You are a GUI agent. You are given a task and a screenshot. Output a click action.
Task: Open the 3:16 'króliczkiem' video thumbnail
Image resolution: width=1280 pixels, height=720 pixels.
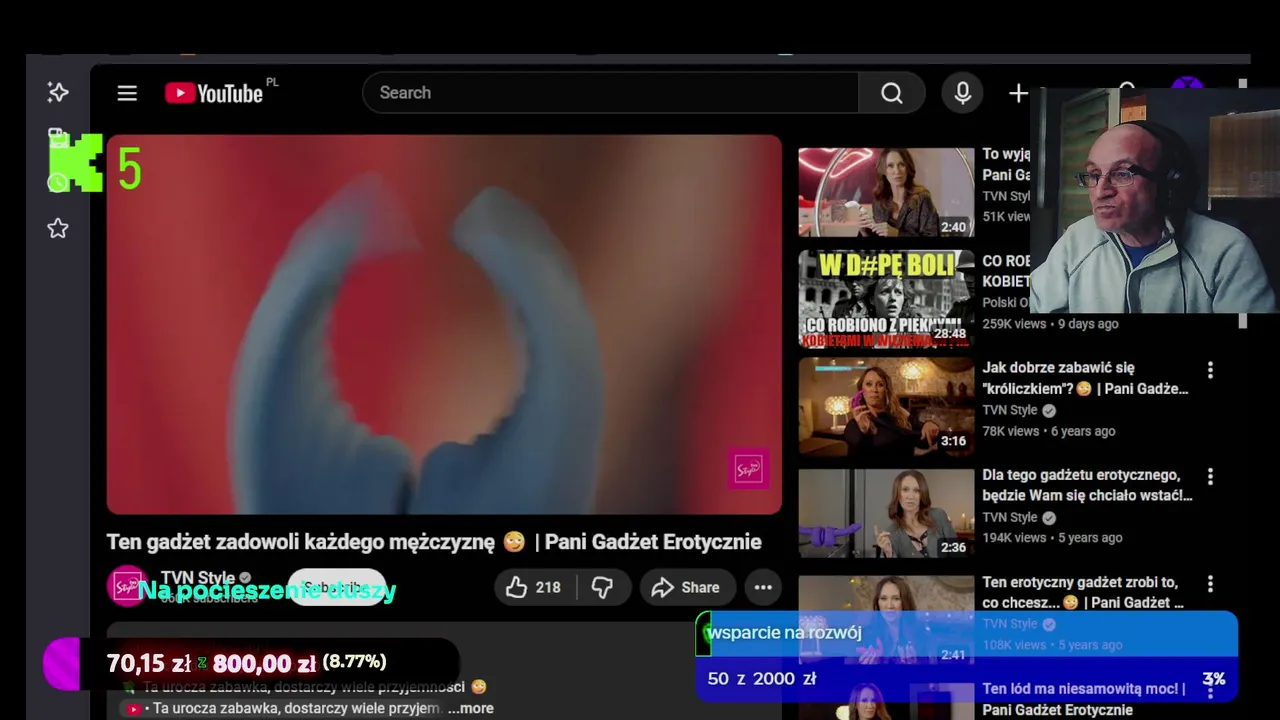coord(886,406)
